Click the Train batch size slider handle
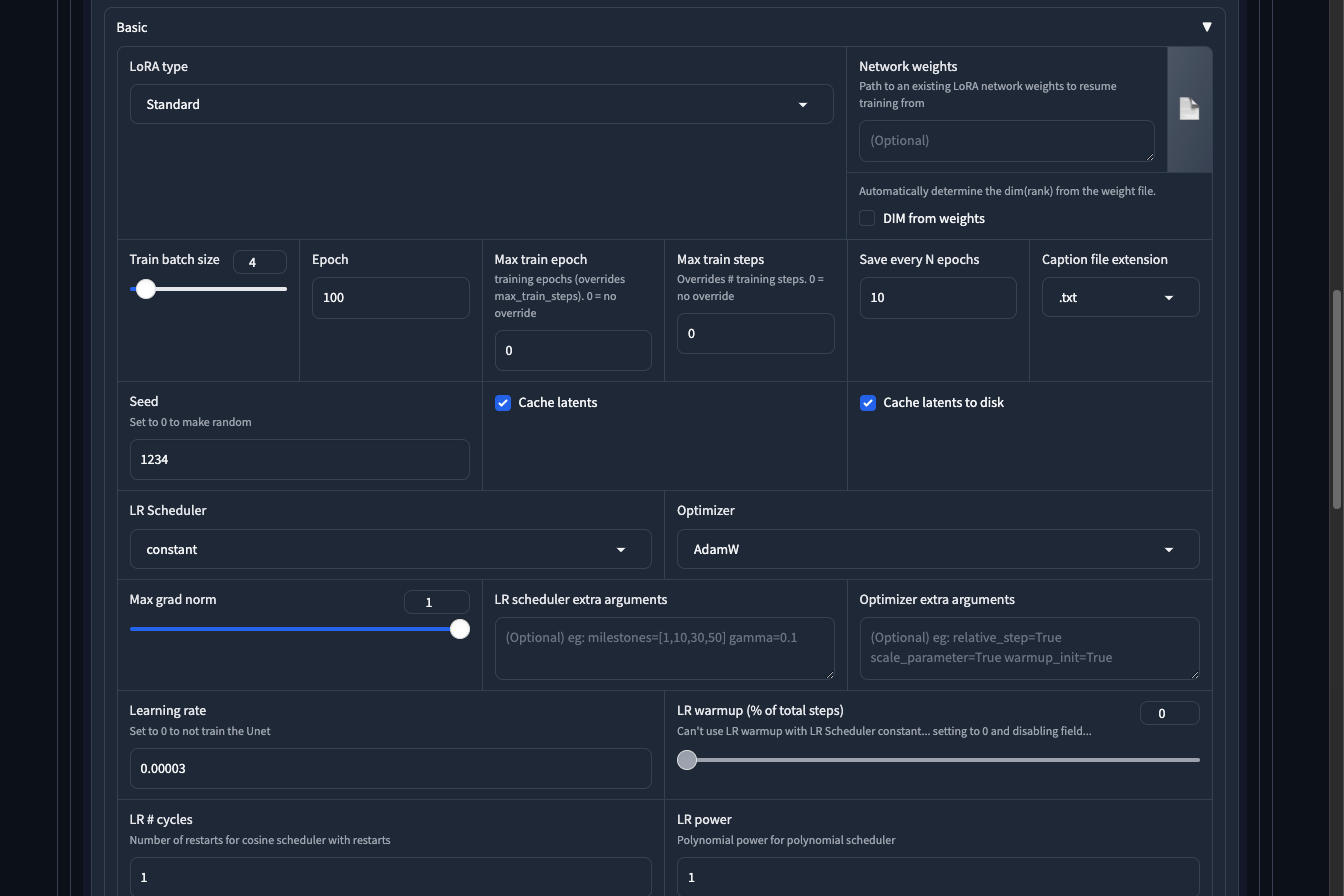This screenshot has width=1344, height=896. [x=146, y=289]
